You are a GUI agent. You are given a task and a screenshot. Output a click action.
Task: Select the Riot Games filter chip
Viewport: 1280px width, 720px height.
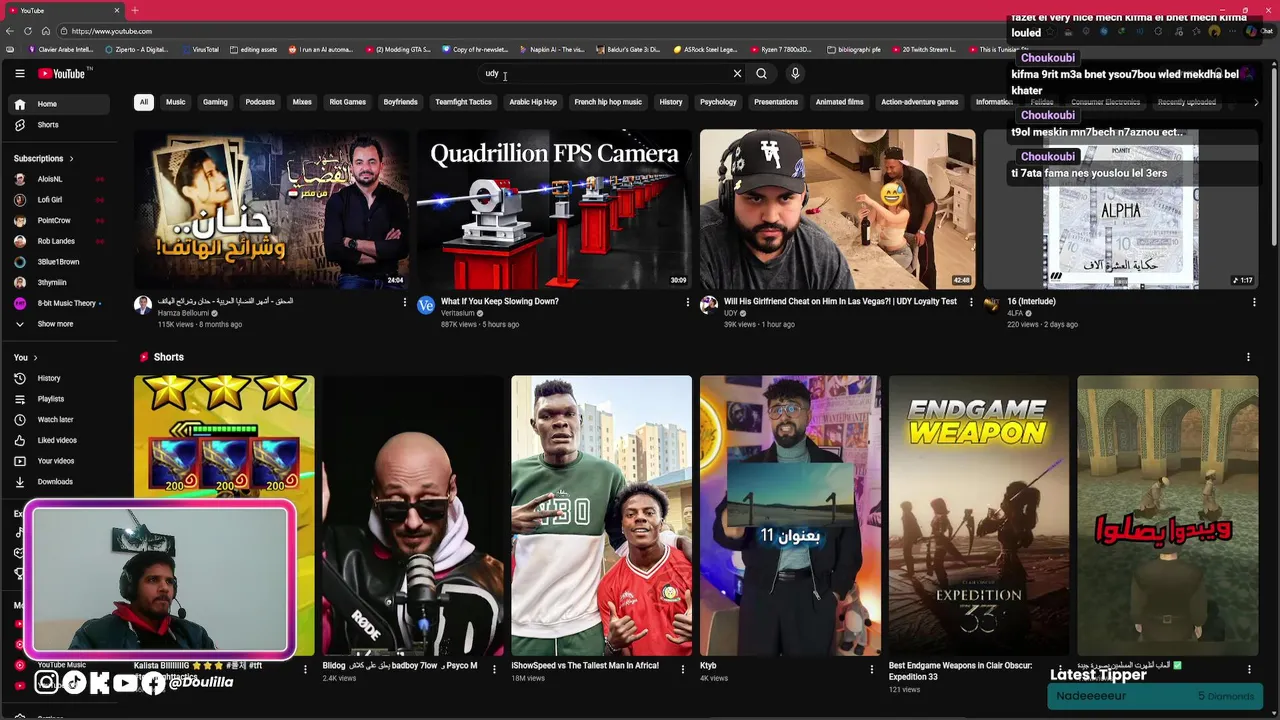(348, 102)
